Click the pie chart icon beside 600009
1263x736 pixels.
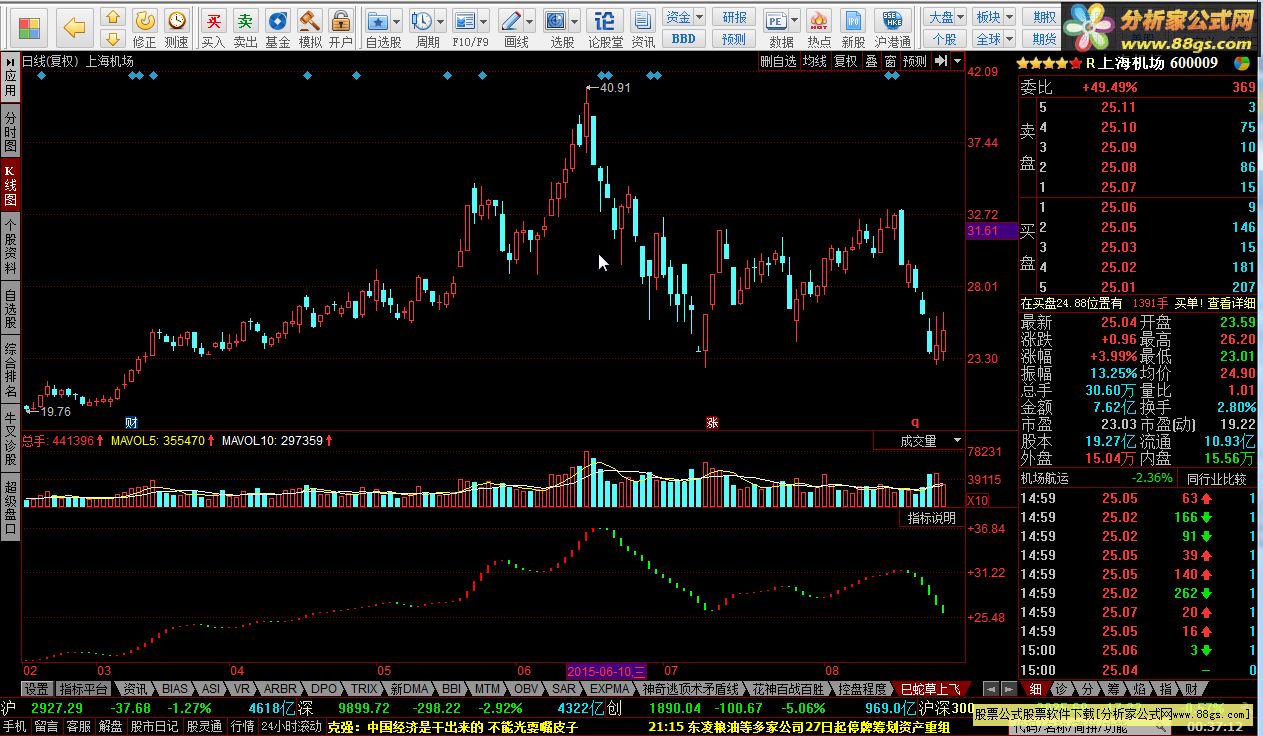point(1241,62)
